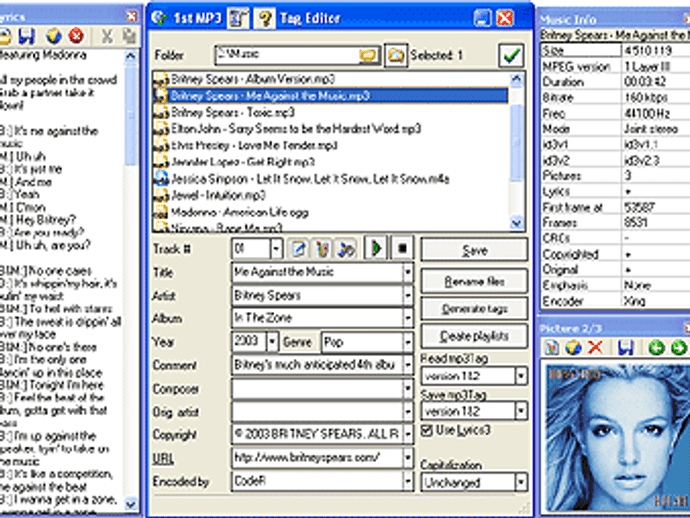Image resolution: width=690 pixels, height=518 pixels.
Task: Click the Create playlists button
Action: point(474,336)
